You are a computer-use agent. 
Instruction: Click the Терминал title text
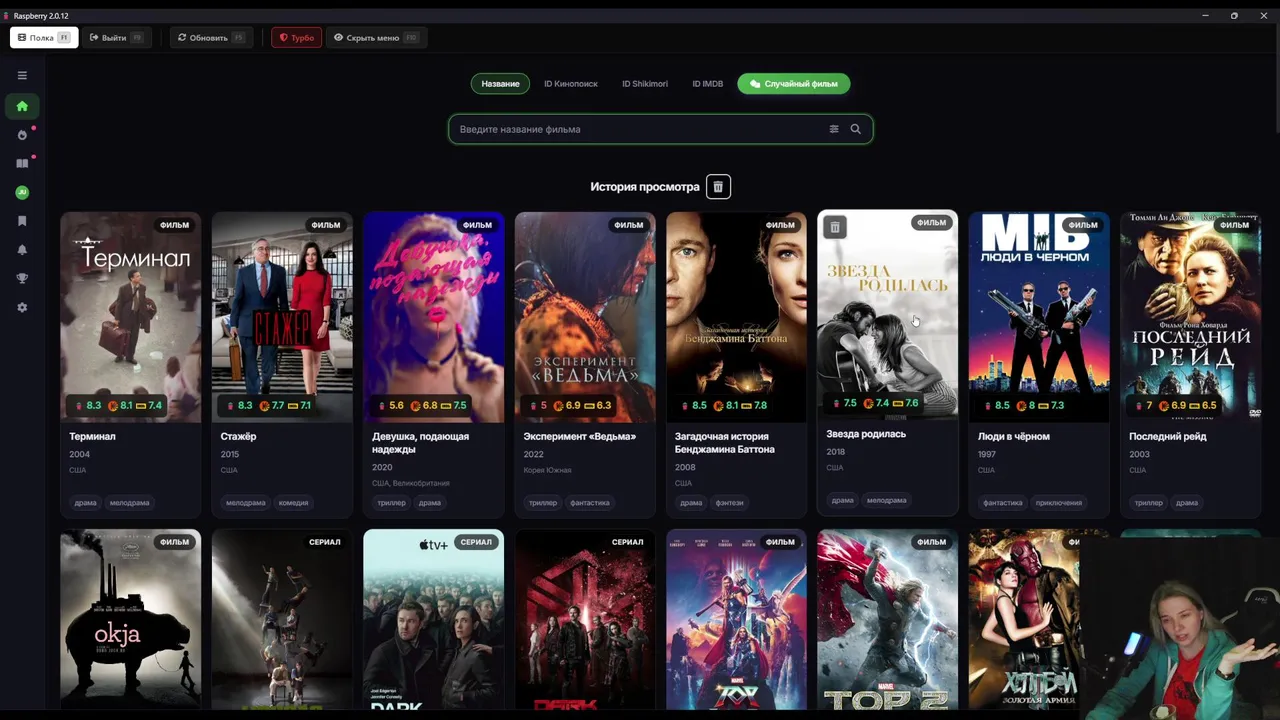[x=92, y=437]
